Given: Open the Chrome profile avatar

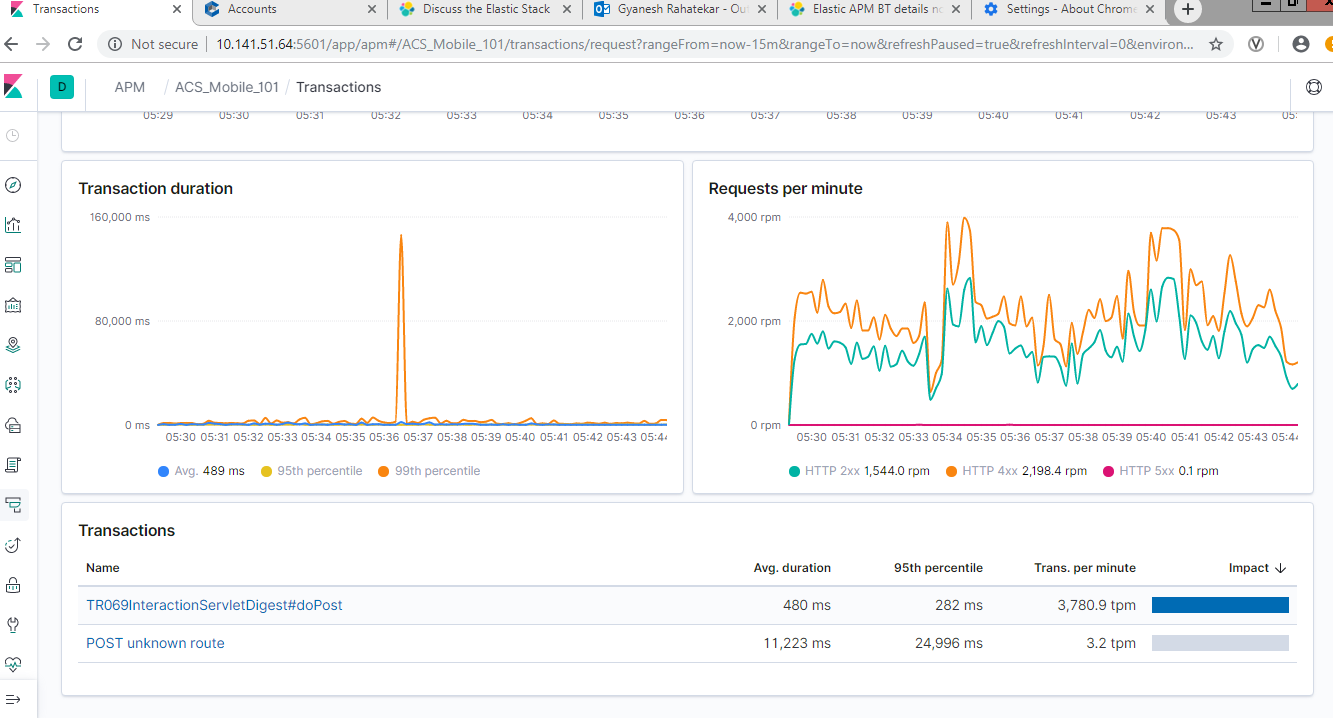Looking at the screenshot, I should point(1301,44).
